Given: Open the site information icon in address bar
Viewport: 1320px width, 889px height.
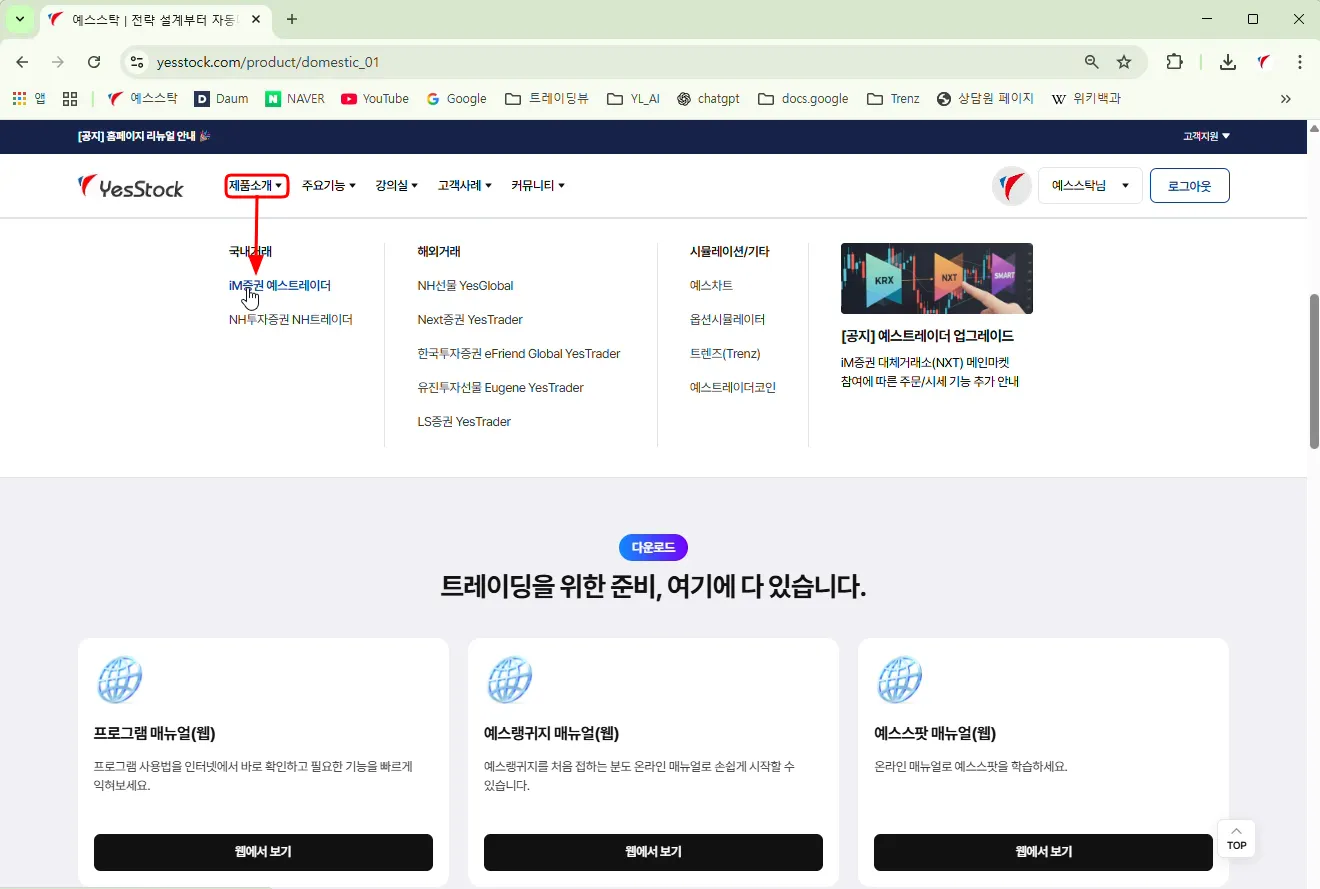Looking at the screenshot, I should [x=138, y=62].
